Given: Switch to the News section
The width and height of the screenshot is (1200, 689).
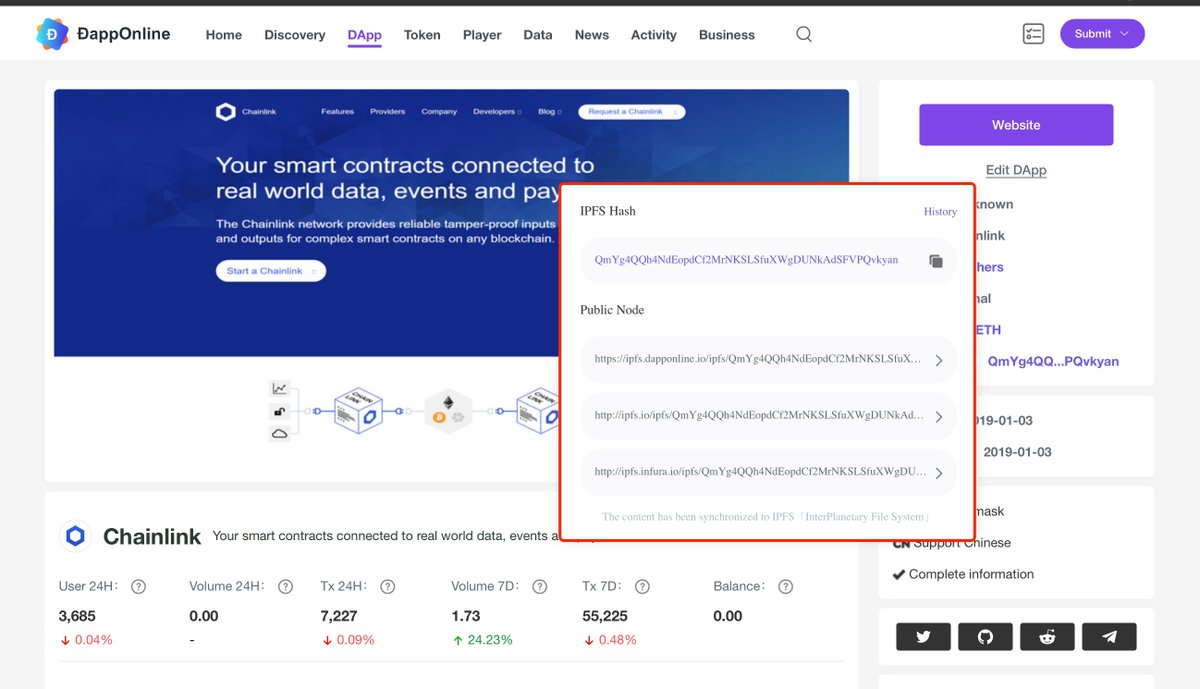Looking at the screenshot, I should pos(591,34).
